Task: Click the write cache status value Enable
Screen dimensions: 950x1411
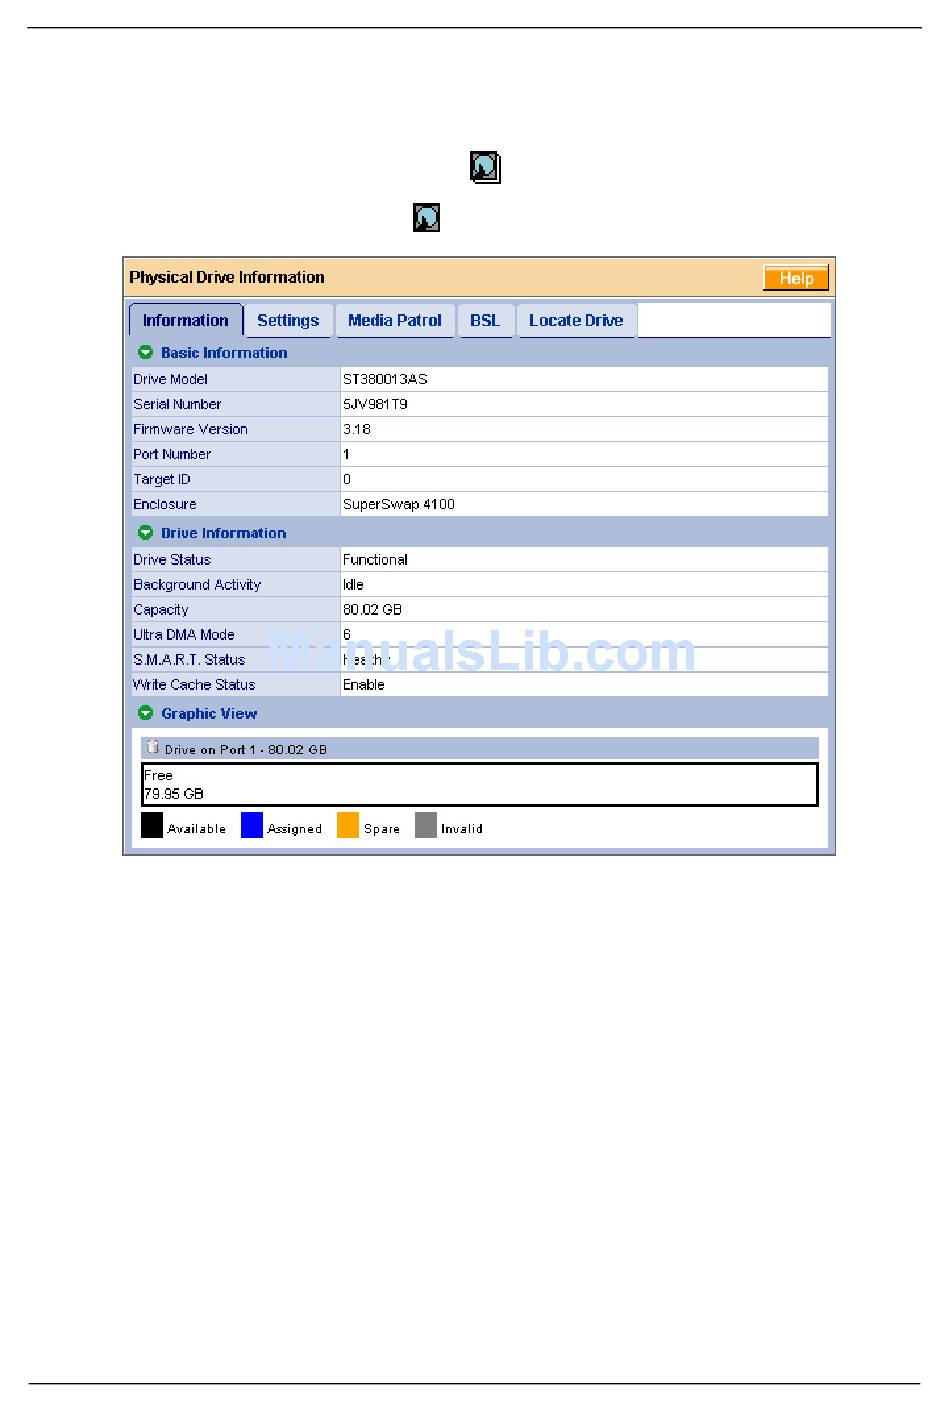Action: click(x=364, y=685)
